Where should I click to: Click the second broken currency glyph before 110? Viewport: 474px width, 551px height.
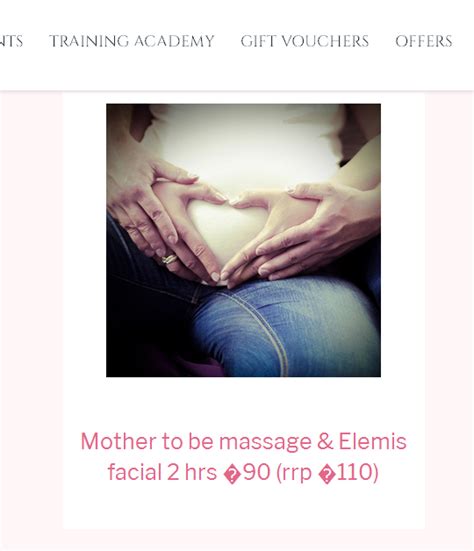click(x=327, y=475)
